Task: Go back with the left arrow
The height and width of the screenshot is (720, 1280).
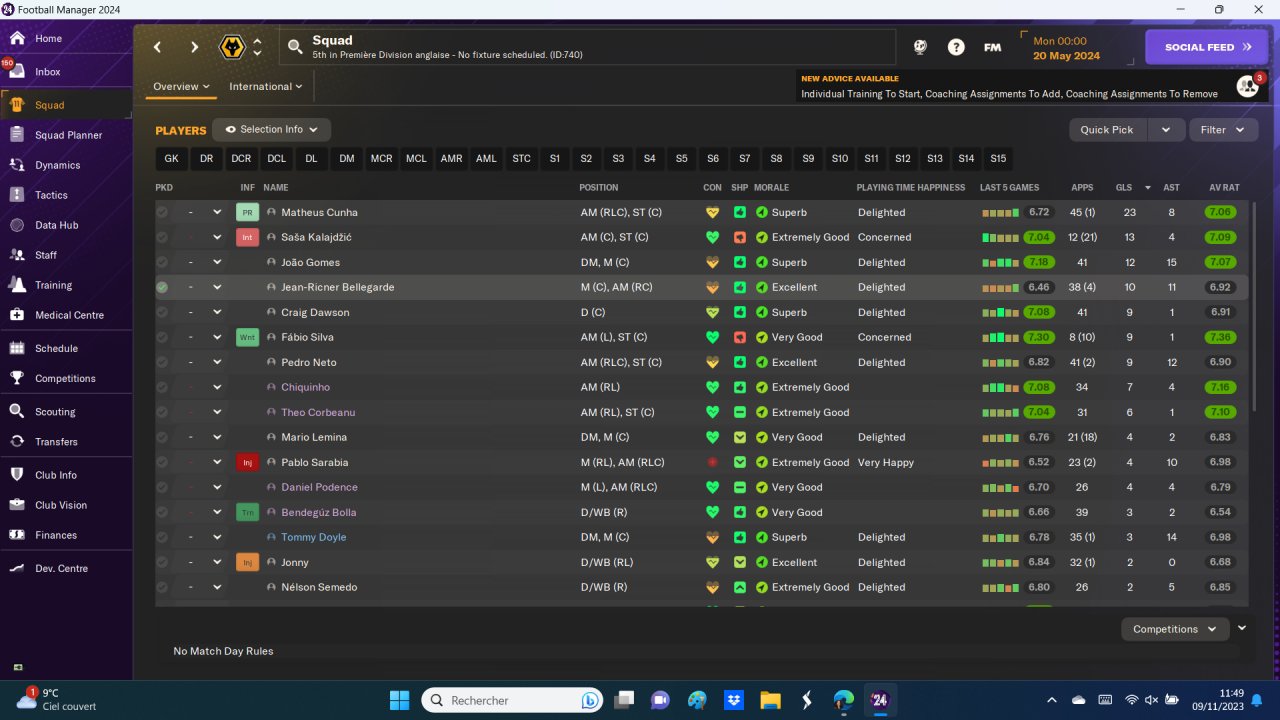Action: coord(157,47)
